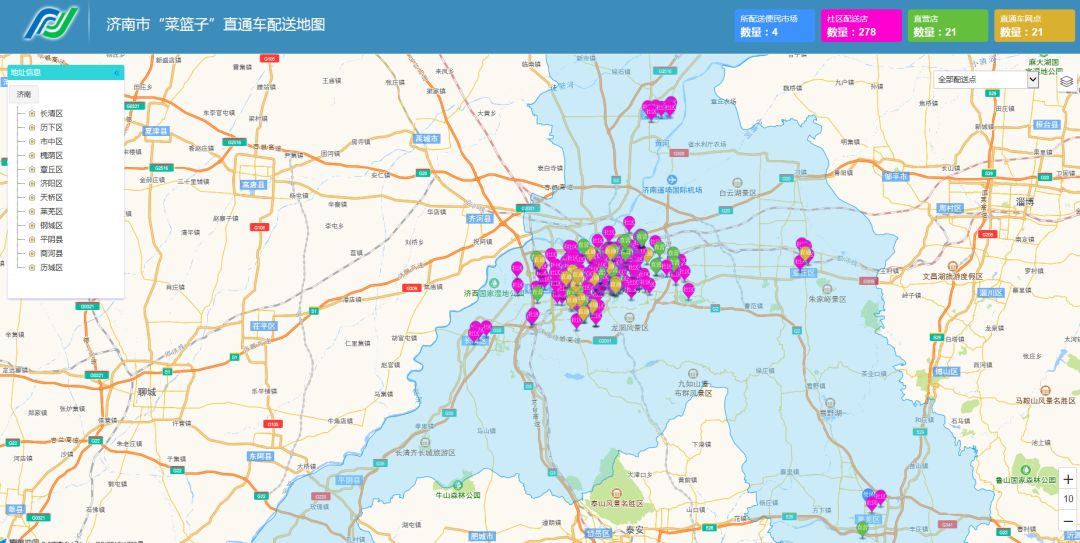Click the blue 所配送便民市场 count card
Image resolution: width=1080 pixels, height=543 pixels.
[x=775, y=25]
